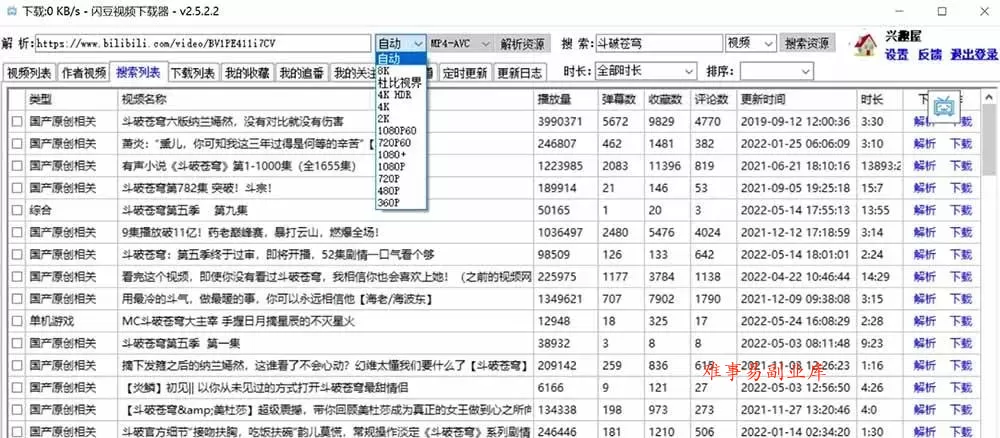The width and height of the screenshot is (1000, 438).
Task: Click 解析 link for 【炎鳞】初见 row
Action: pos(924,388)
